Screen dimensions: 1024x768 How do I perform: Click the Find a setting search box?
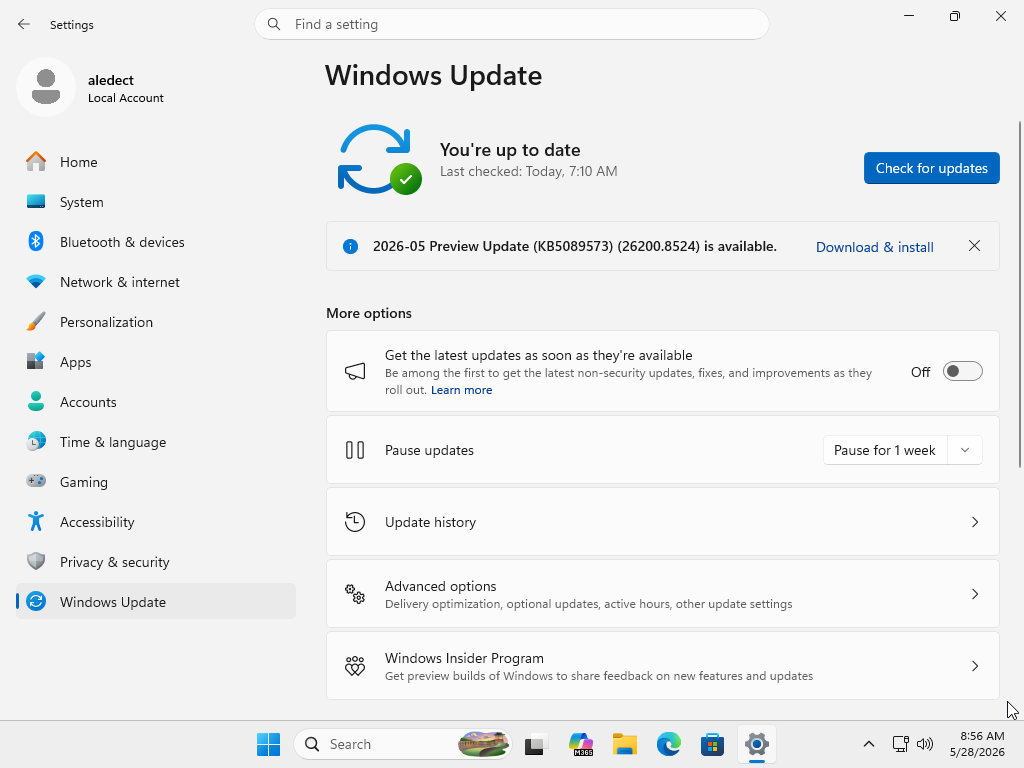coord(511,24)
